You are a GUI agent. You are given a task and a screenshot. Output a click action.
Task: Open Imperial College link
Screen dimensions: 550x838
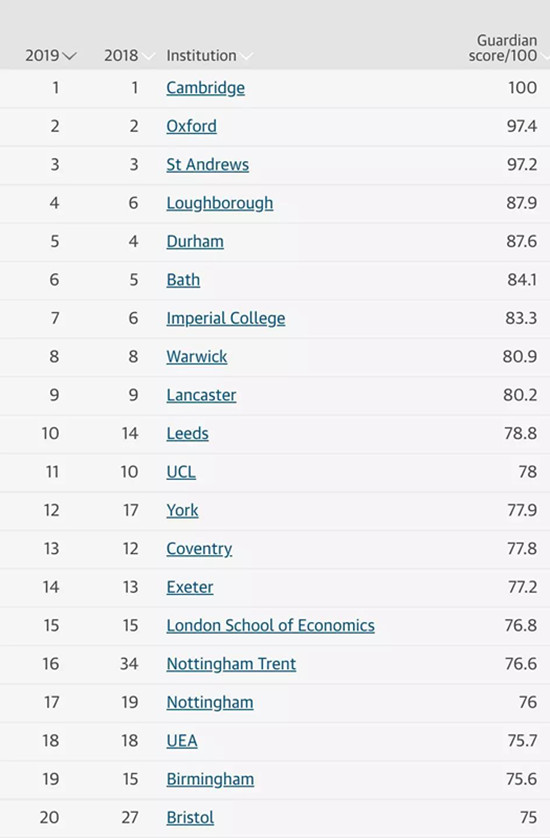[226, 319]
